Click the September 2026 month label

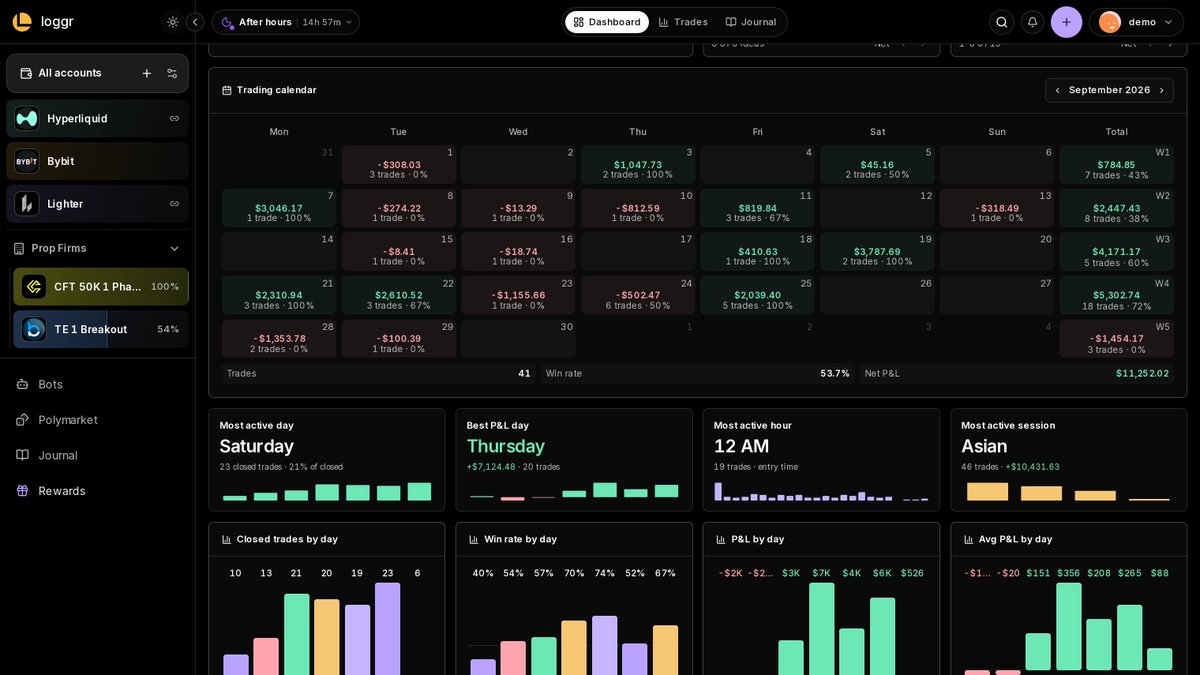[x=1109, y=90]
